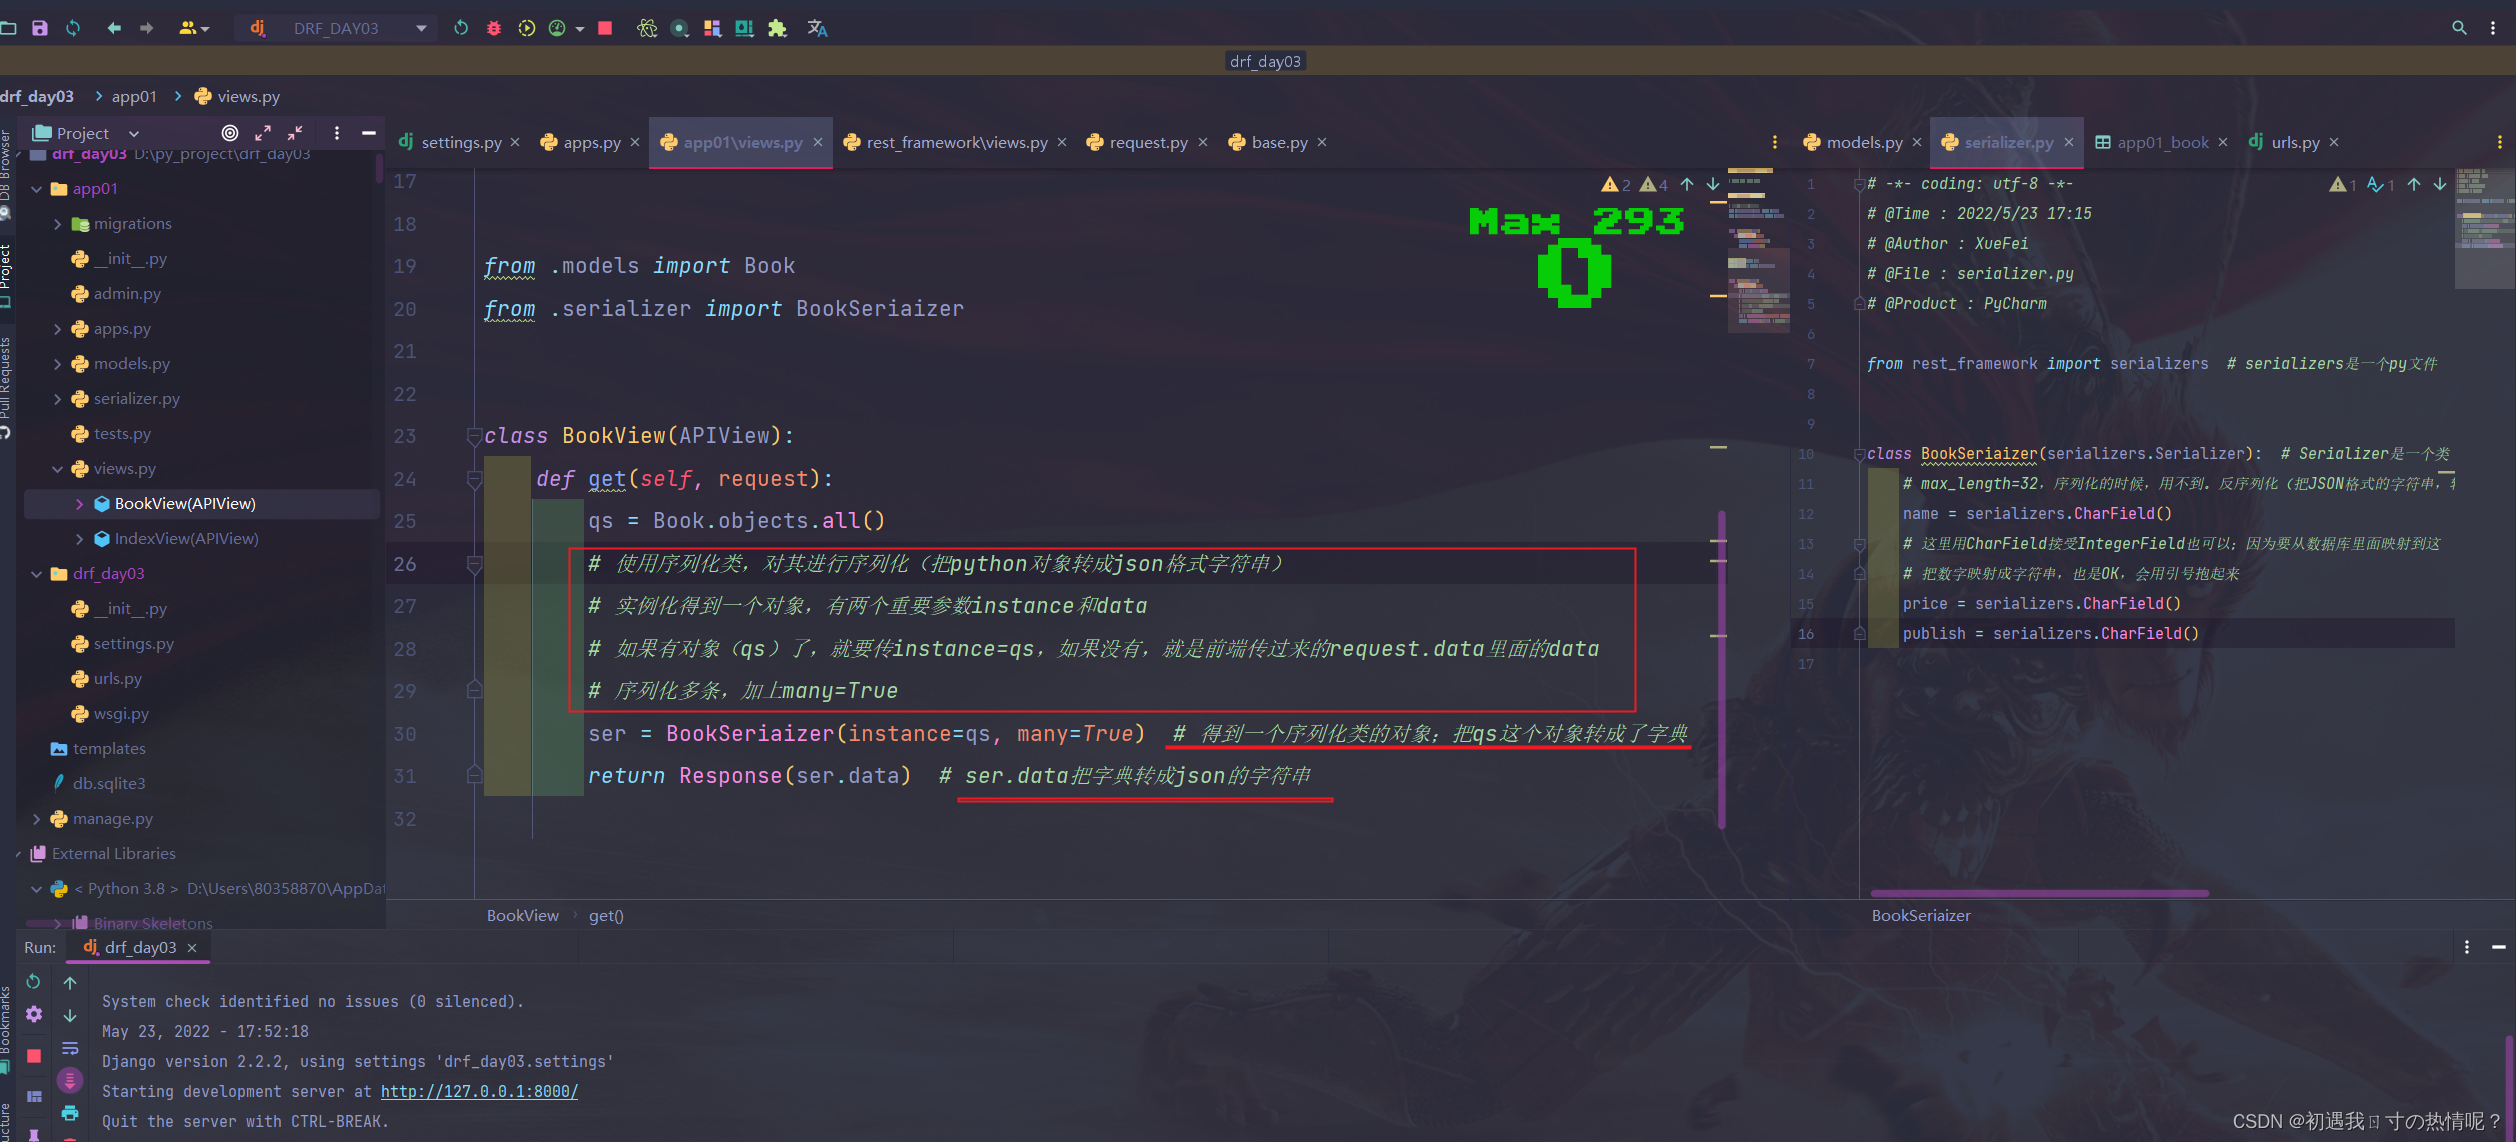
Task: Collapse all in Project panel
Action: point(295,133)
